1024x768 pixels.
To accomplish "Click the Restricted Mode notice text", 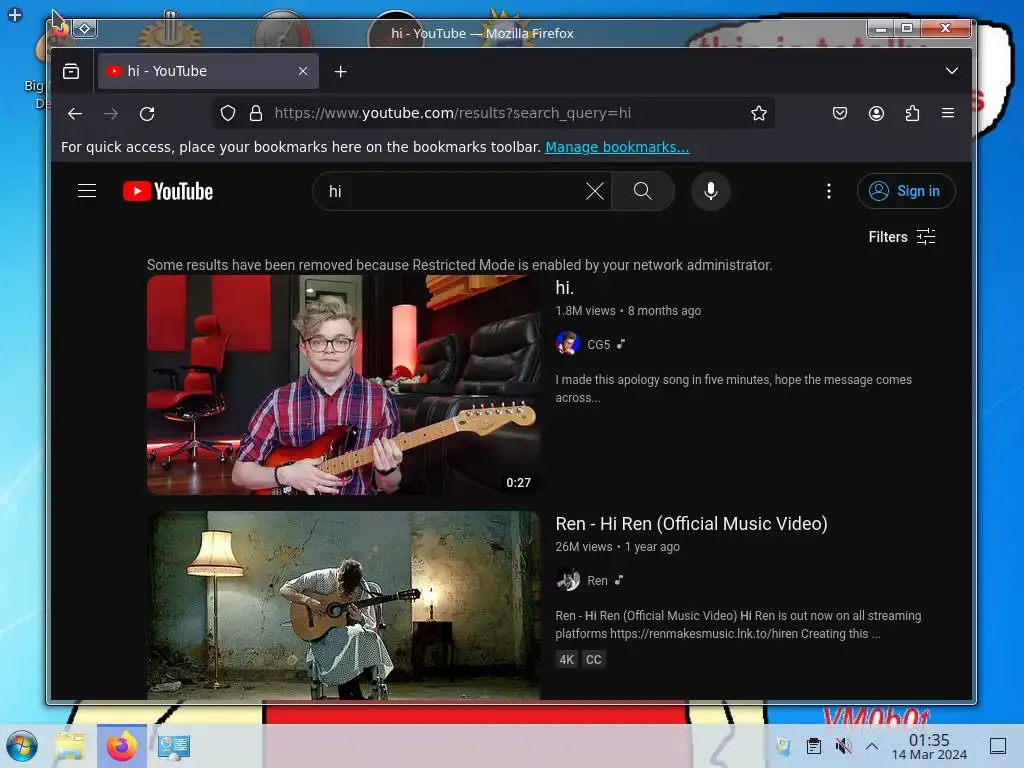I will pyautogui.click(x=459, y=265).
